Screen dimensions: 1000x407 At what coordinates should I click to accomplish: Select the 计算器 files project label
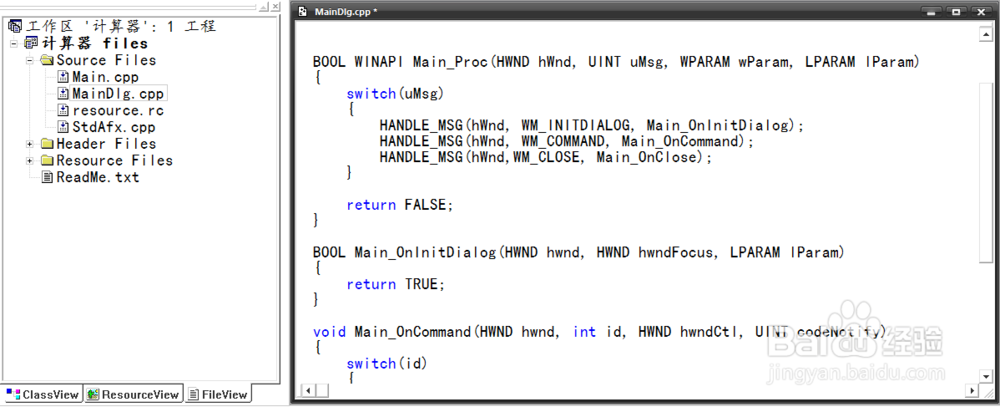tap(94, 43)
